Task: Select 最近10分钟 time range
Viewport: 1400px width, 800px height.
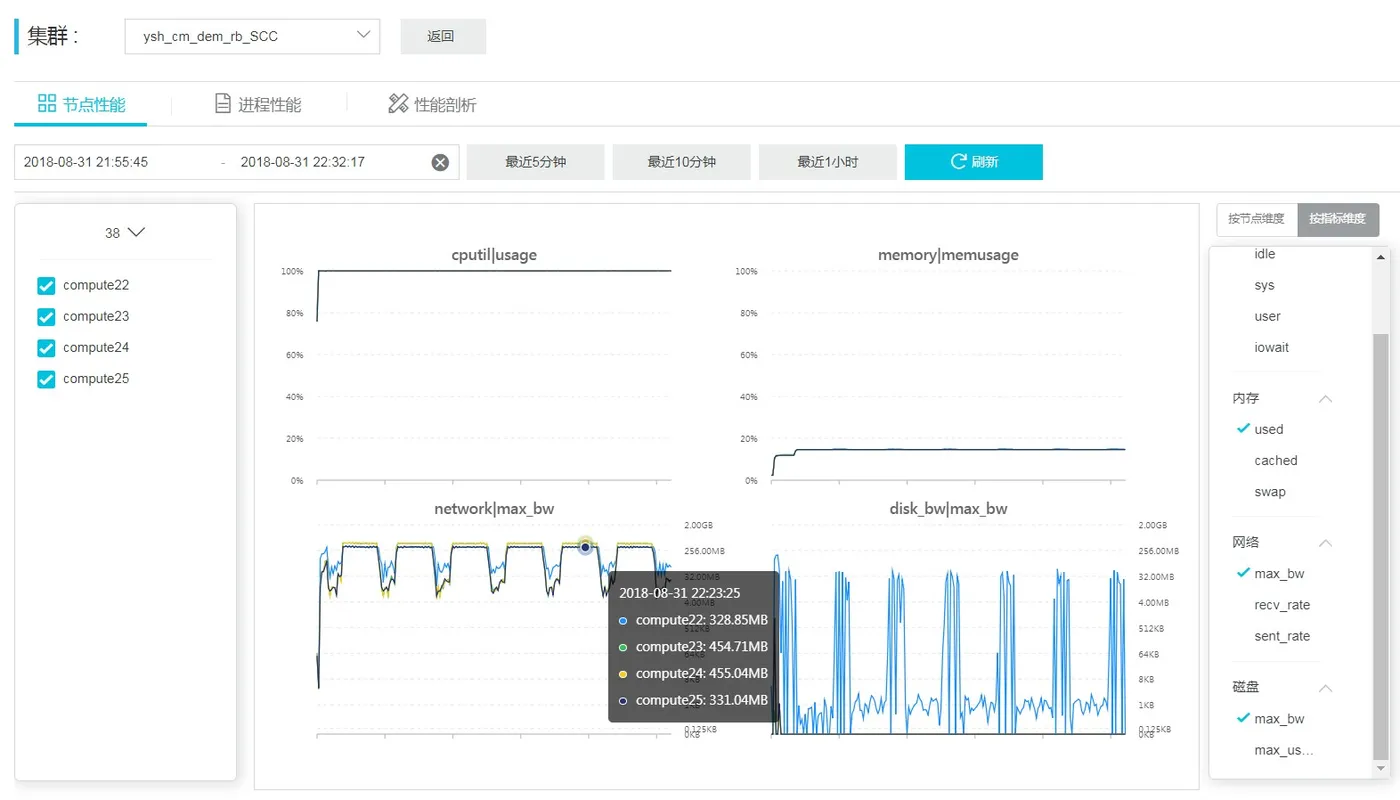Action: [x=681, y=162]
